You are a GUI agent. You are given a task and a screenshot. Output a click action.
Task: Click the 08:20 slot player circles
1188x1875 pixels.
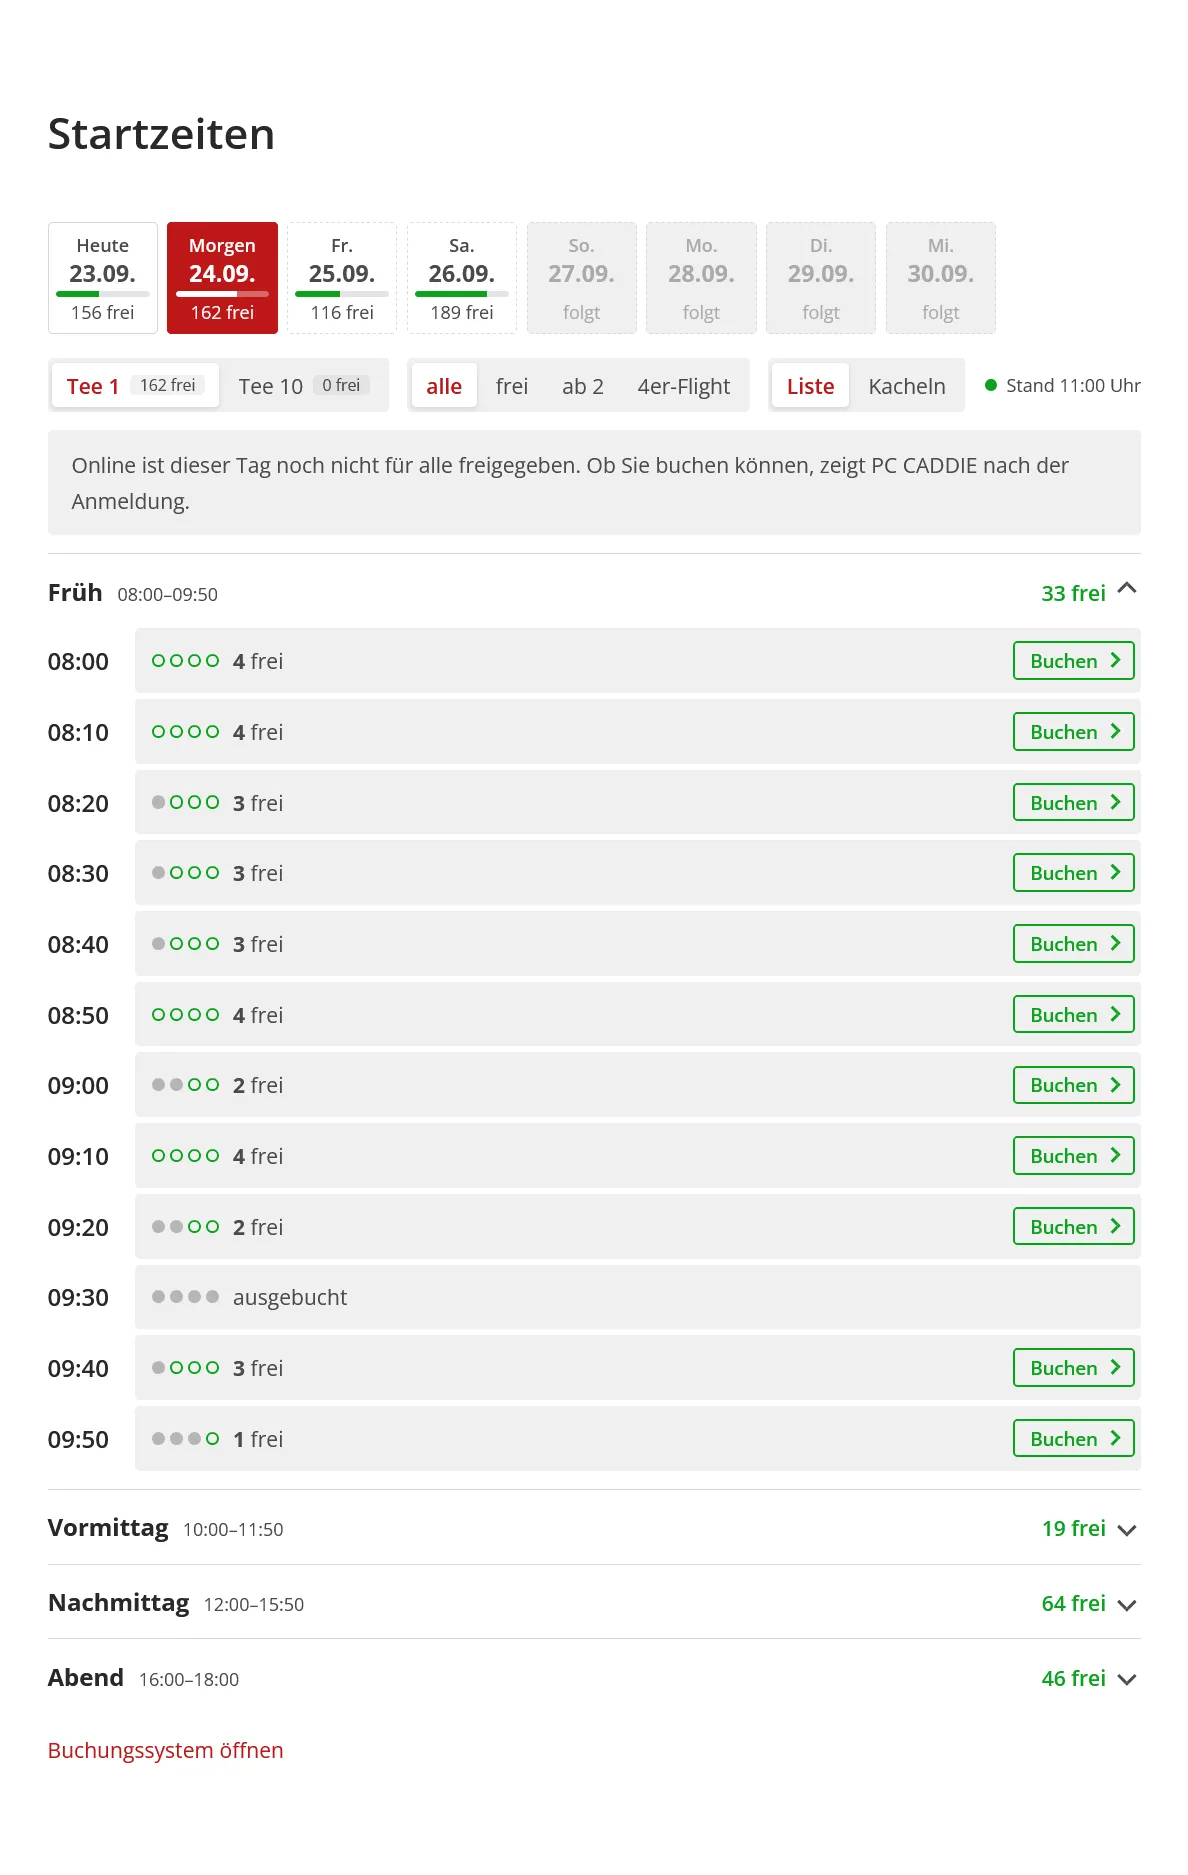pos(185,802)
